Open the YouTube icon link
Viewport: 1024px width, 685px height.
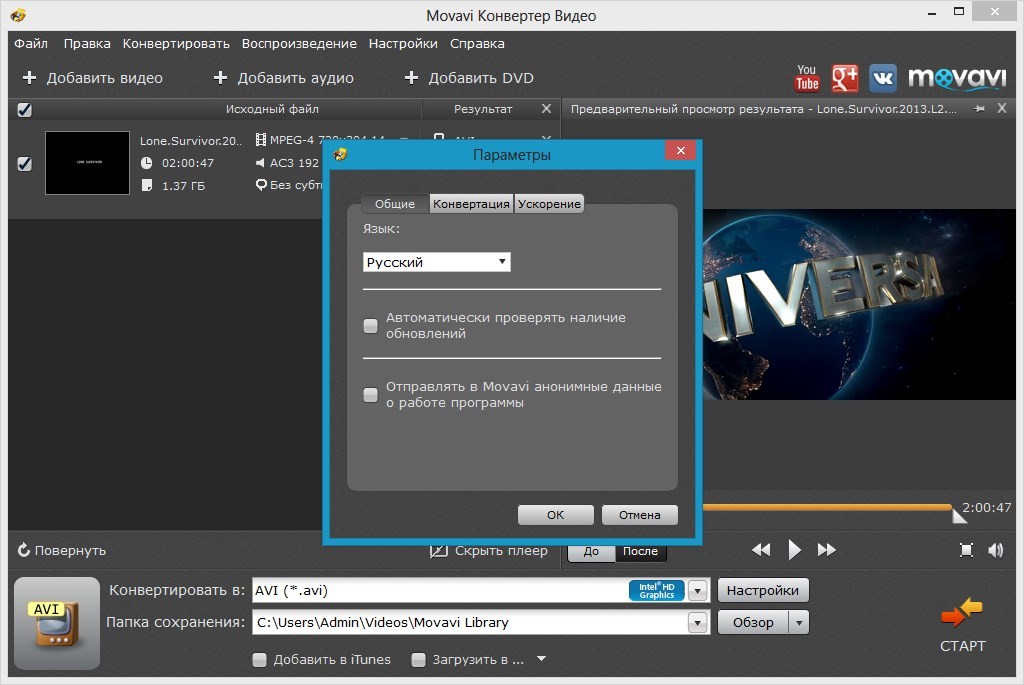click(x=807, y=77)
